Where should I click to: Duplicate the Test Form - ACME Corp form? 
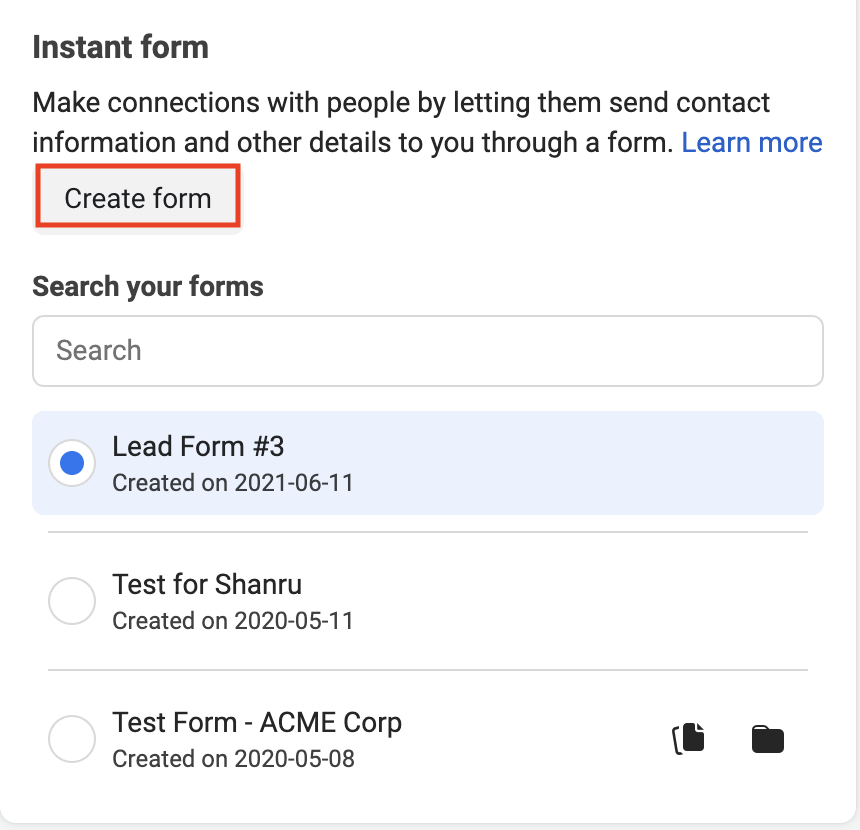point(688,739)
